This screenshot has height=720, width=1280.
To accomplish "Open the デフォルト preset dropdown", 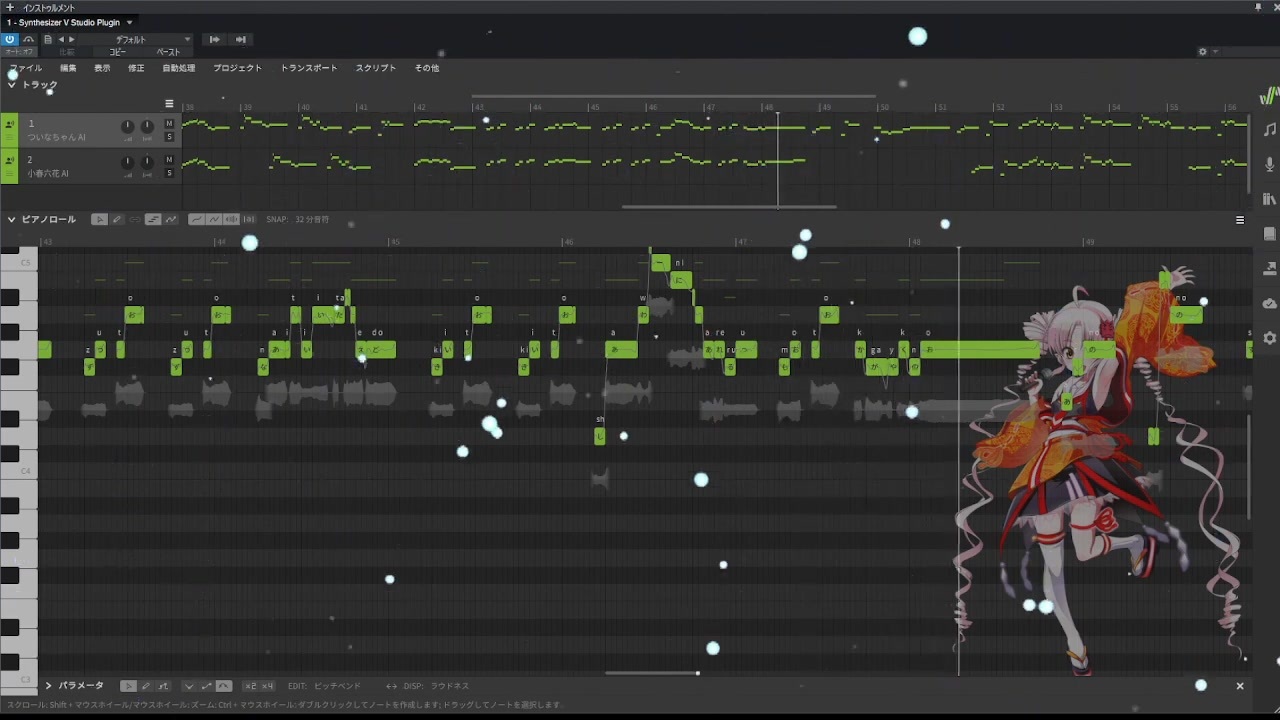I will click(152, 39).
